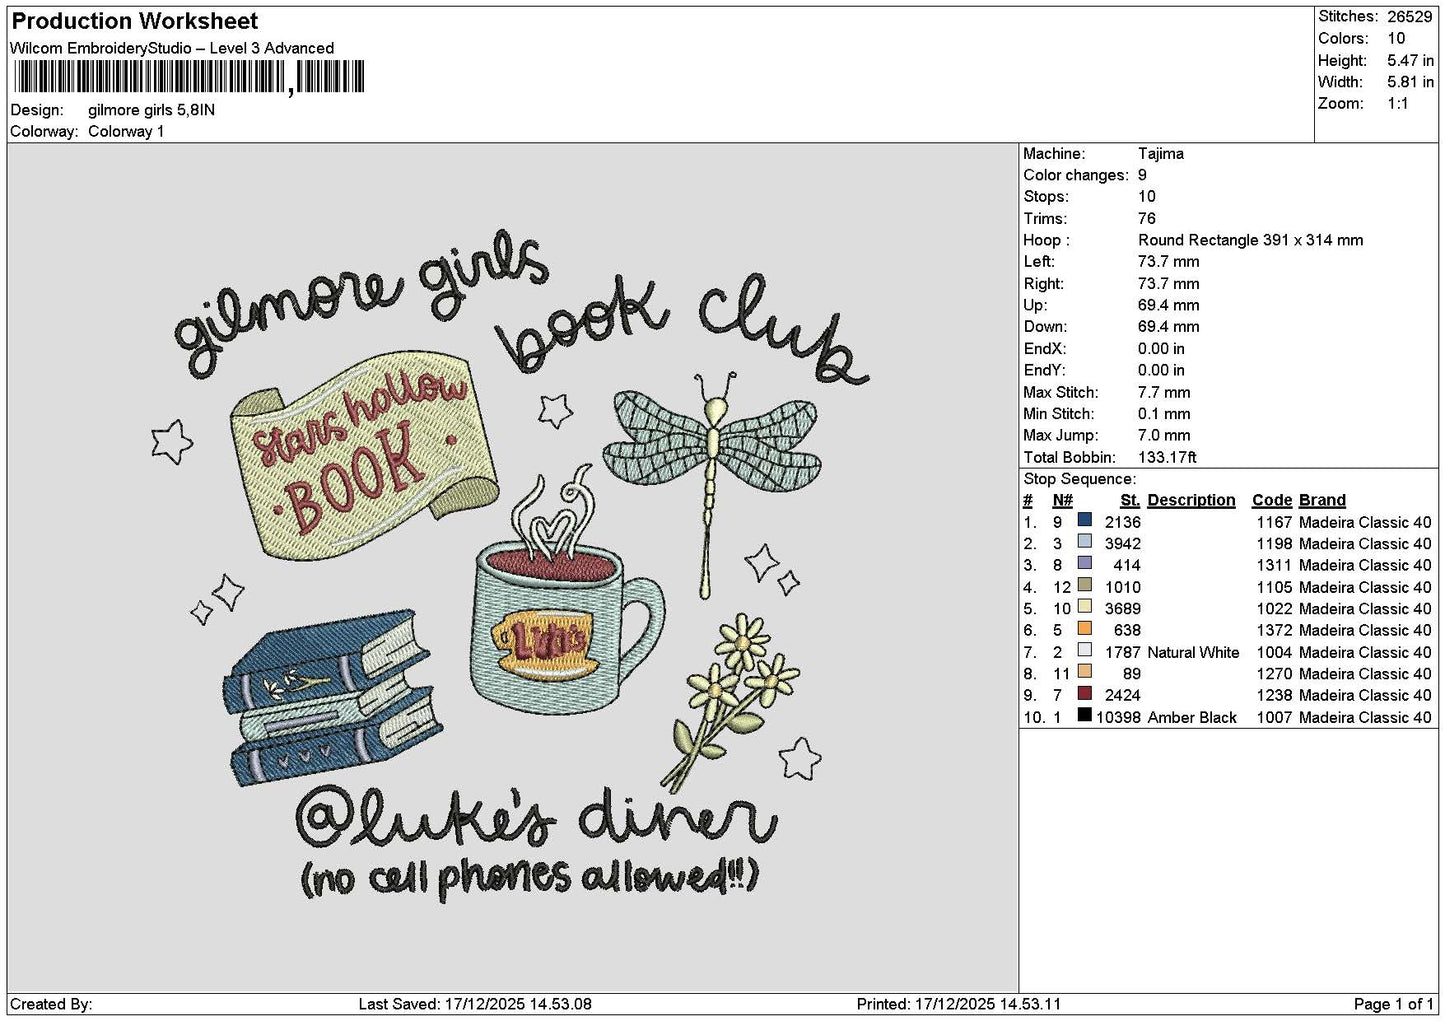Click the 'Last Saved: 17/12/2025 14.53.08' text
1445x1021 pixels.
click(475, 1004)
